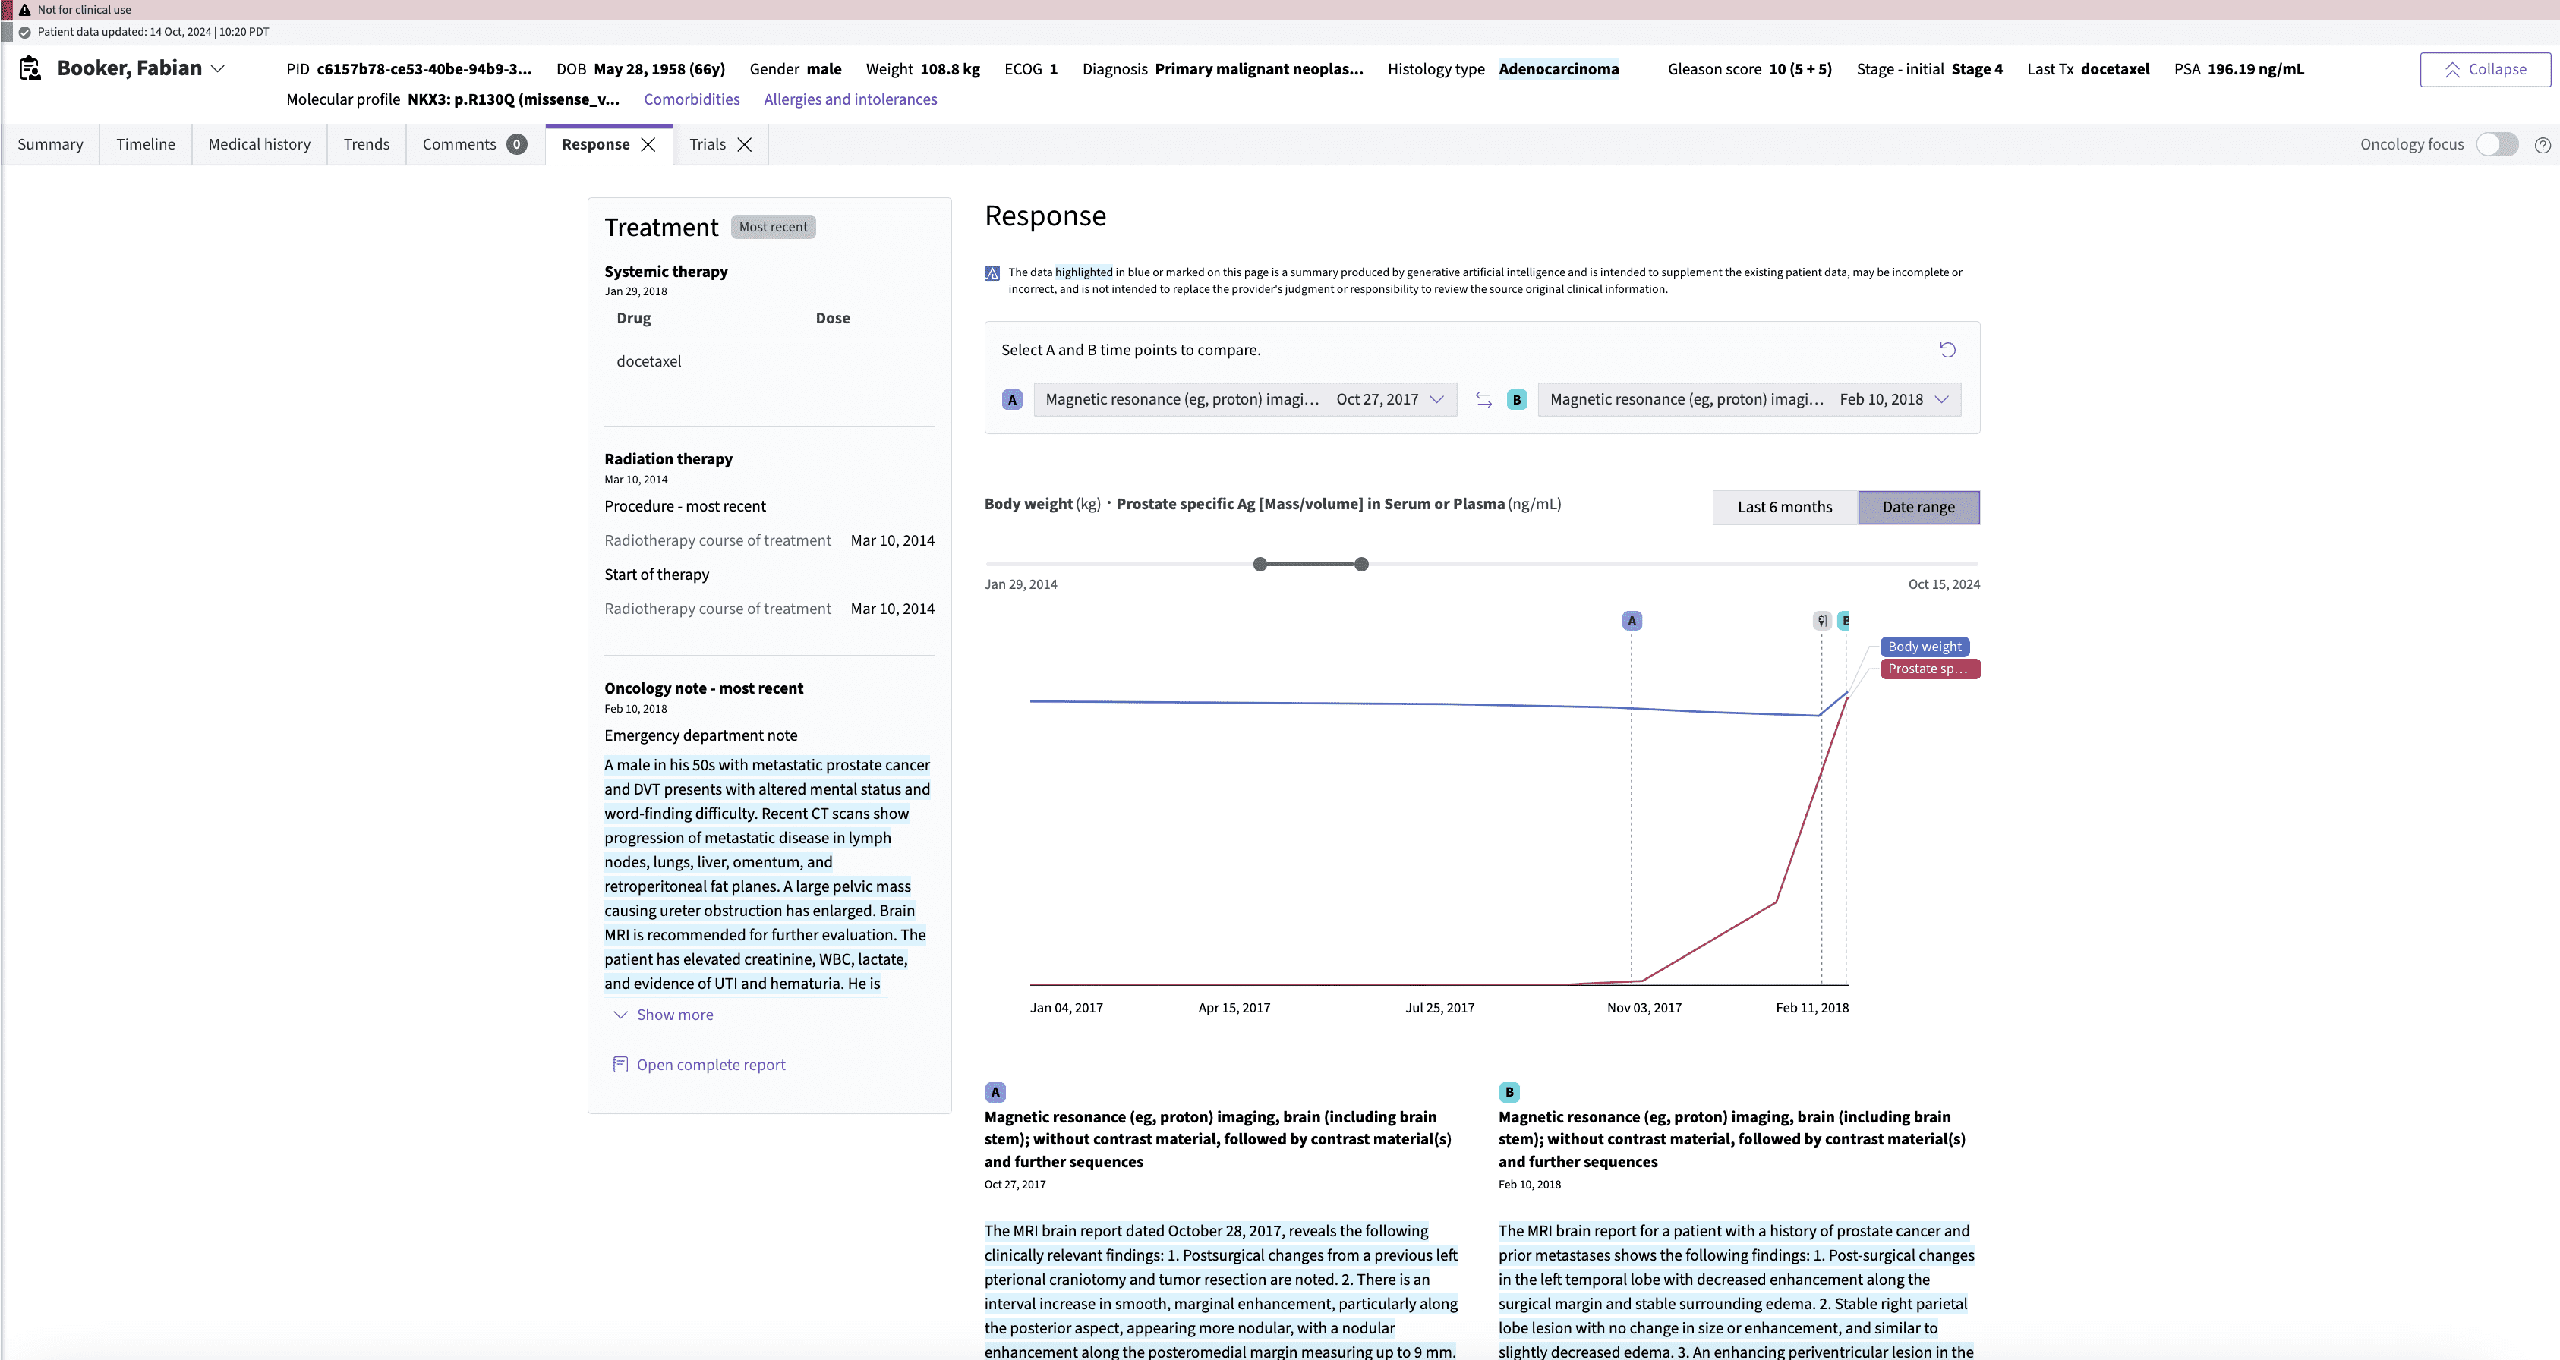Click the AI summary disclaimer icon
This screenshot has width=2560, height=1360.
(x=992, y=273)
